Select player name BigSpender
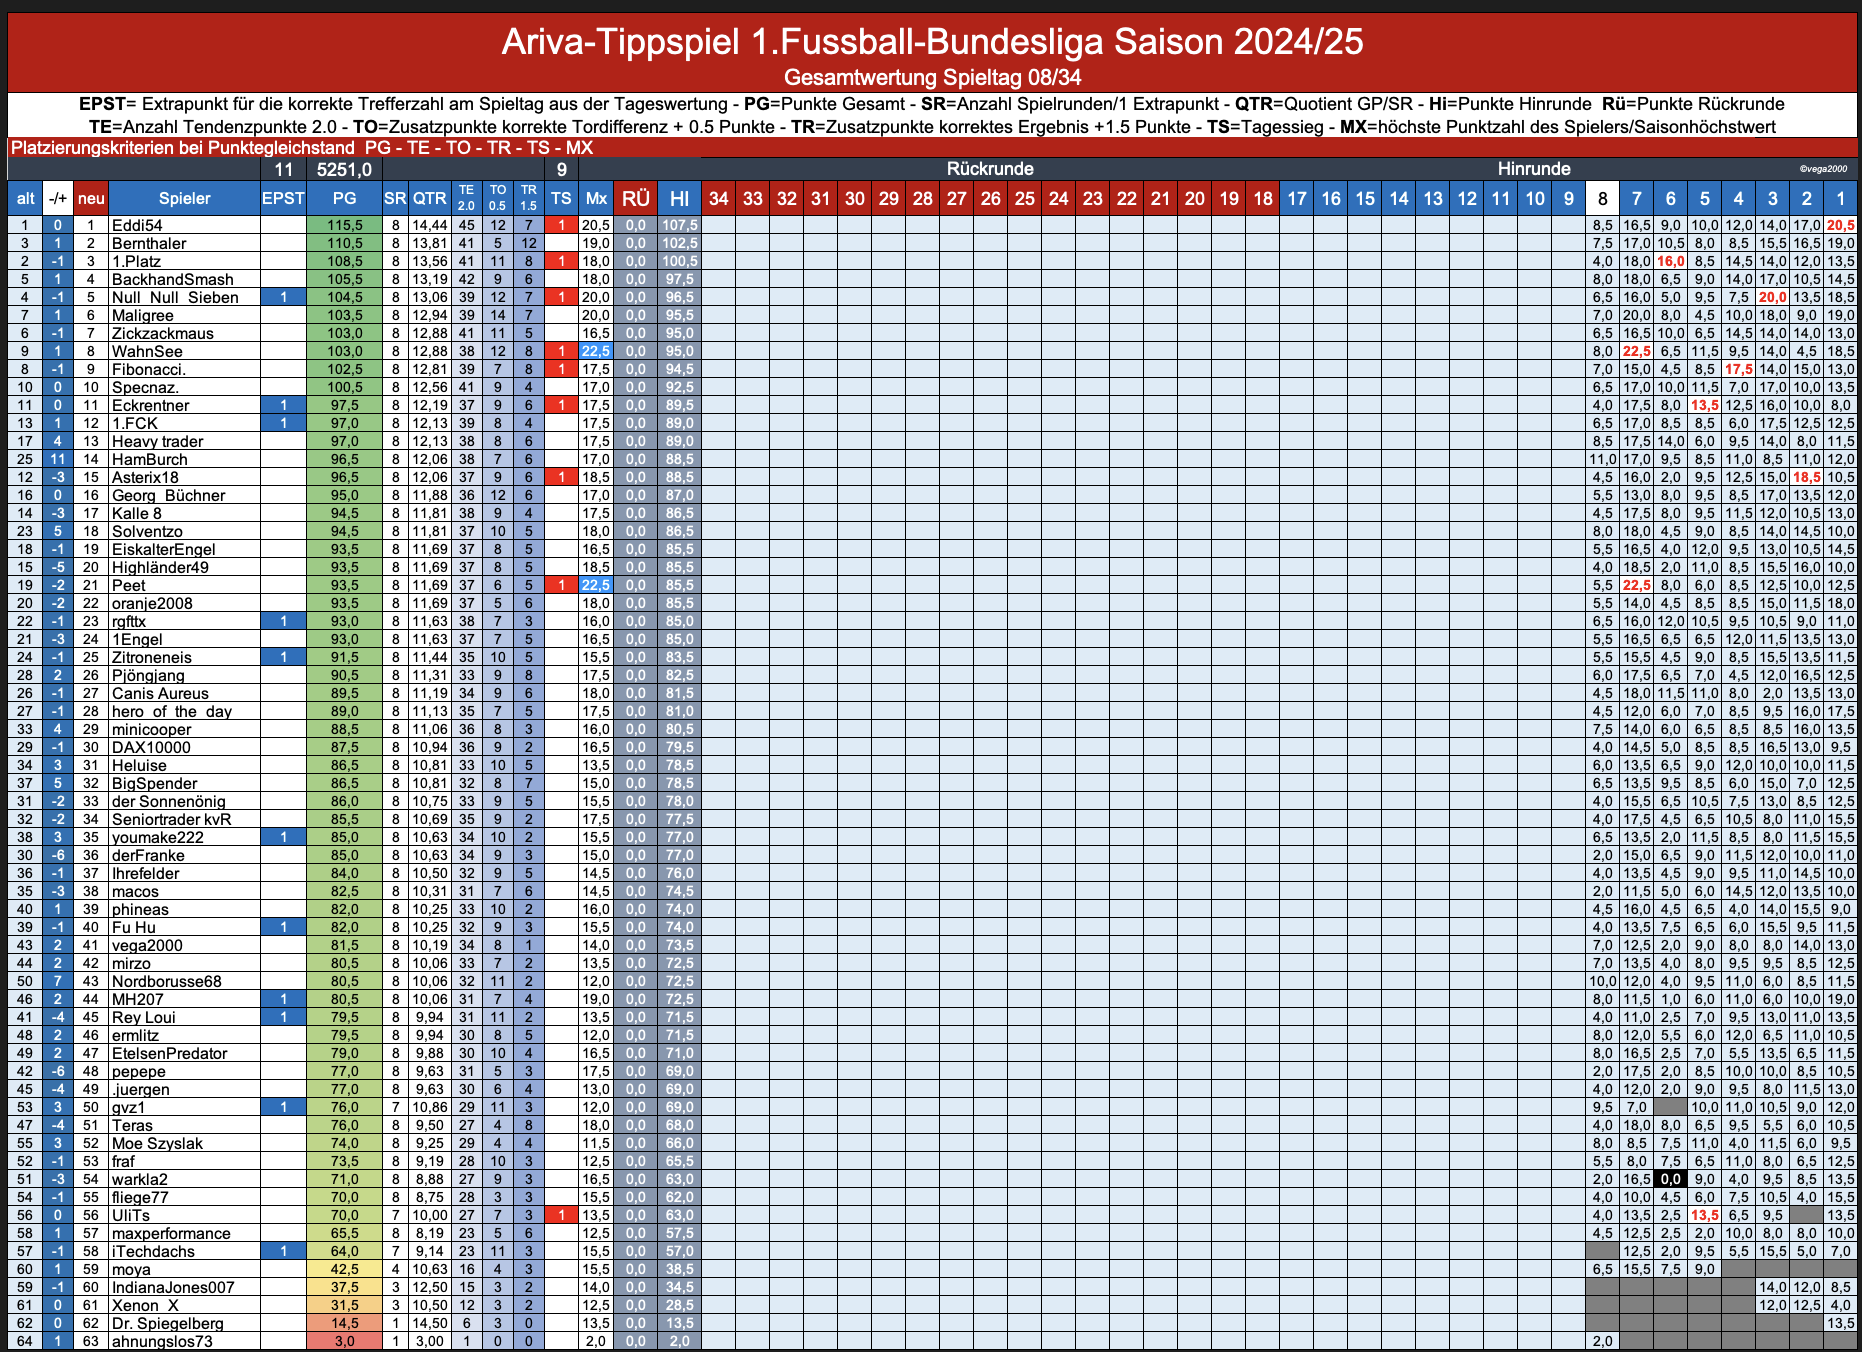The height and width of the screenshot is (1352, 1862). (x=154, y=783)
